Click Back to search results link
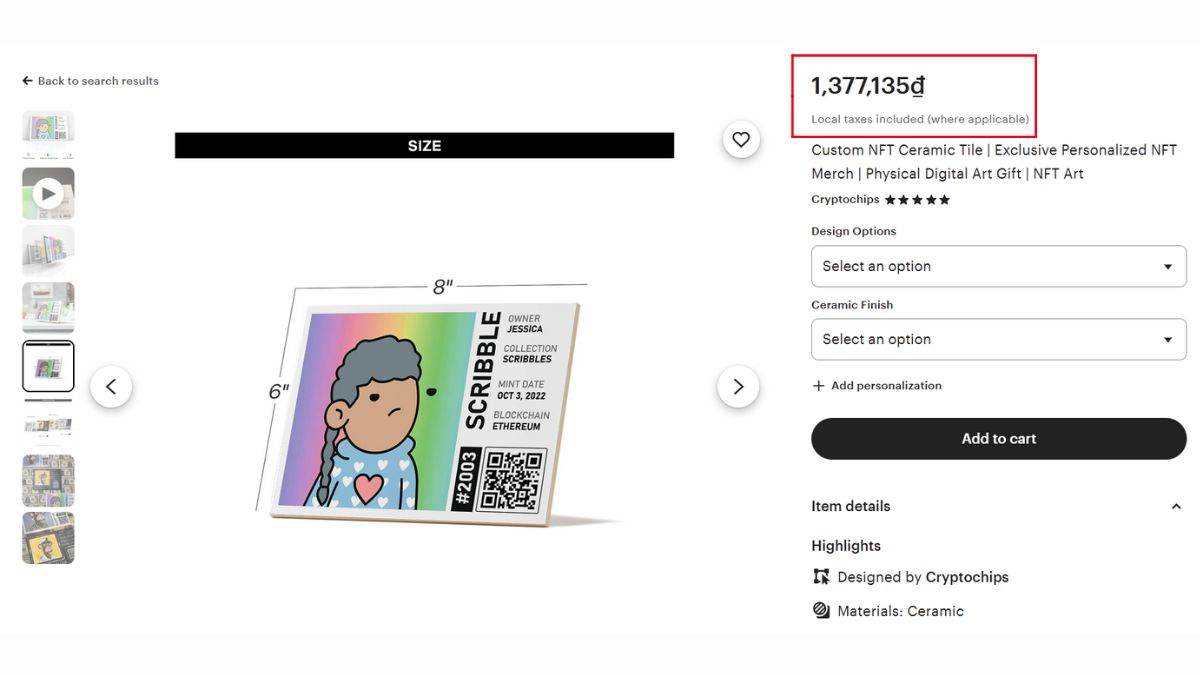 coord(98,81)
